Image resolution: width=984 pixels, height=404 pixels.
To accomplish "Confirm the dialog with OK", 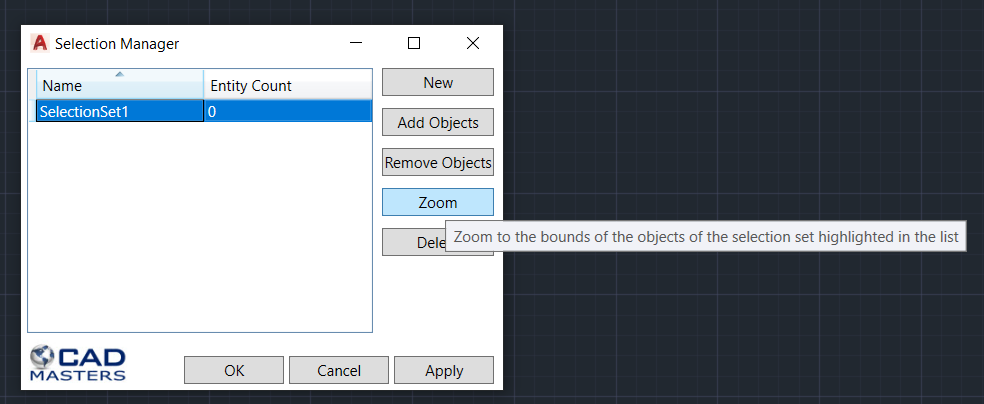I will click(234, 370).
